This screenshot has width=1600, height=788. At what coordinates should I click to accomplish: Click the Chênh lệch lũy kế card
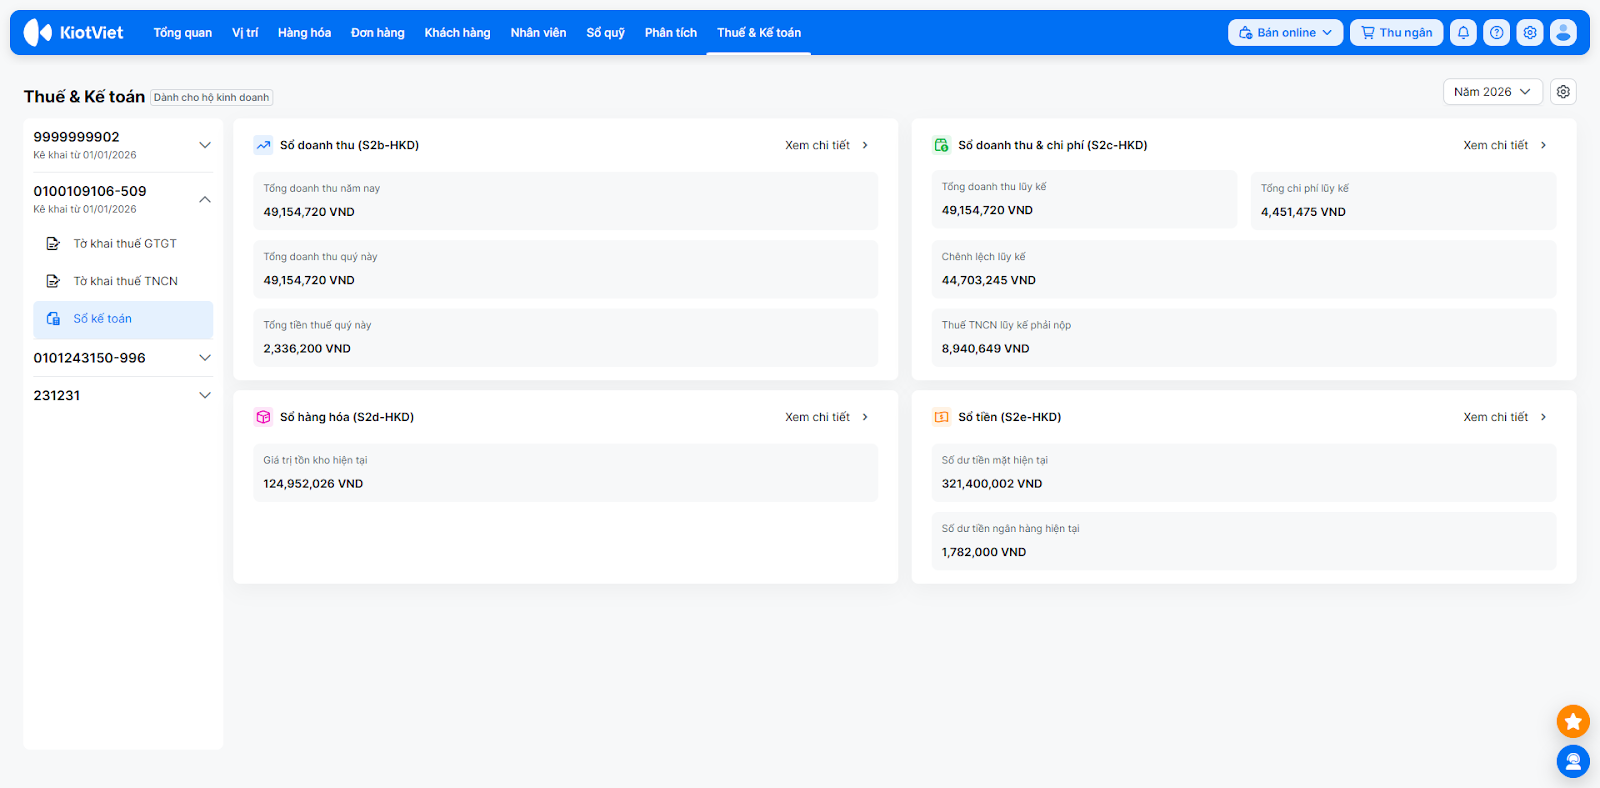(1244, 269)
